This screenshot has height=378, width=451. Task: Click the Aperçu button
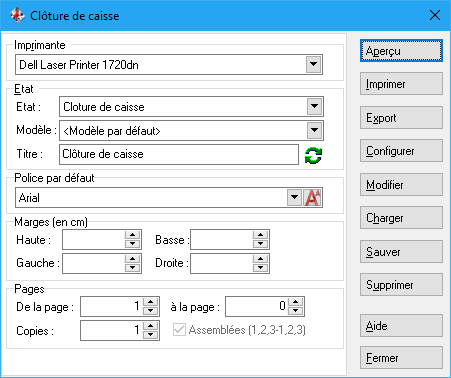point(401,51)
